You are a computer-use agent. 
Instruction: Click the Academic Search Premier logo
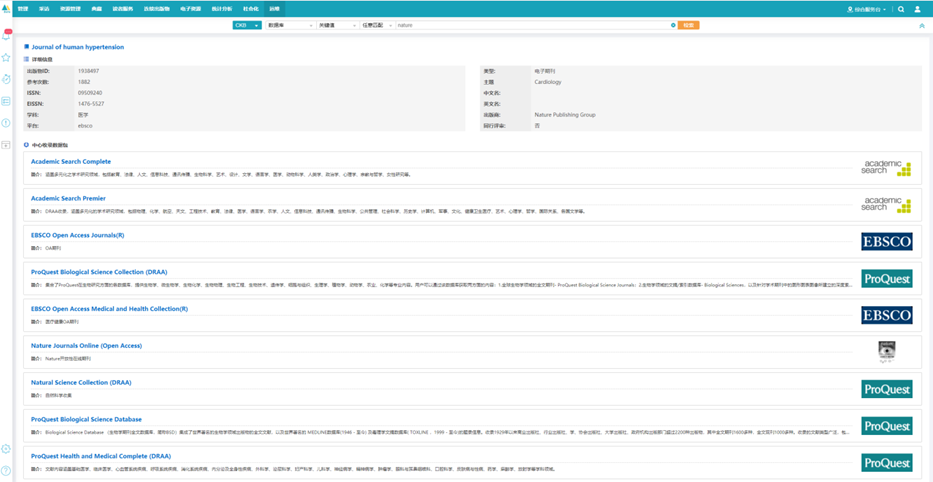tap(886, 205)
